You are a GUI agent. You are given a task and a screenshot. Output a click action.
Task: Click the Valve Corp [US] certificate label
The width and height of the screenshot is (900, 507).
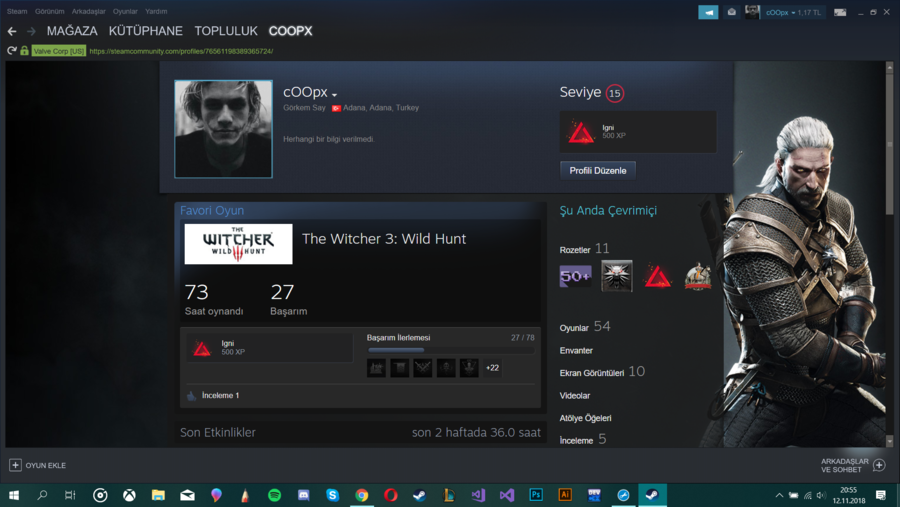[x=59, y=51]
